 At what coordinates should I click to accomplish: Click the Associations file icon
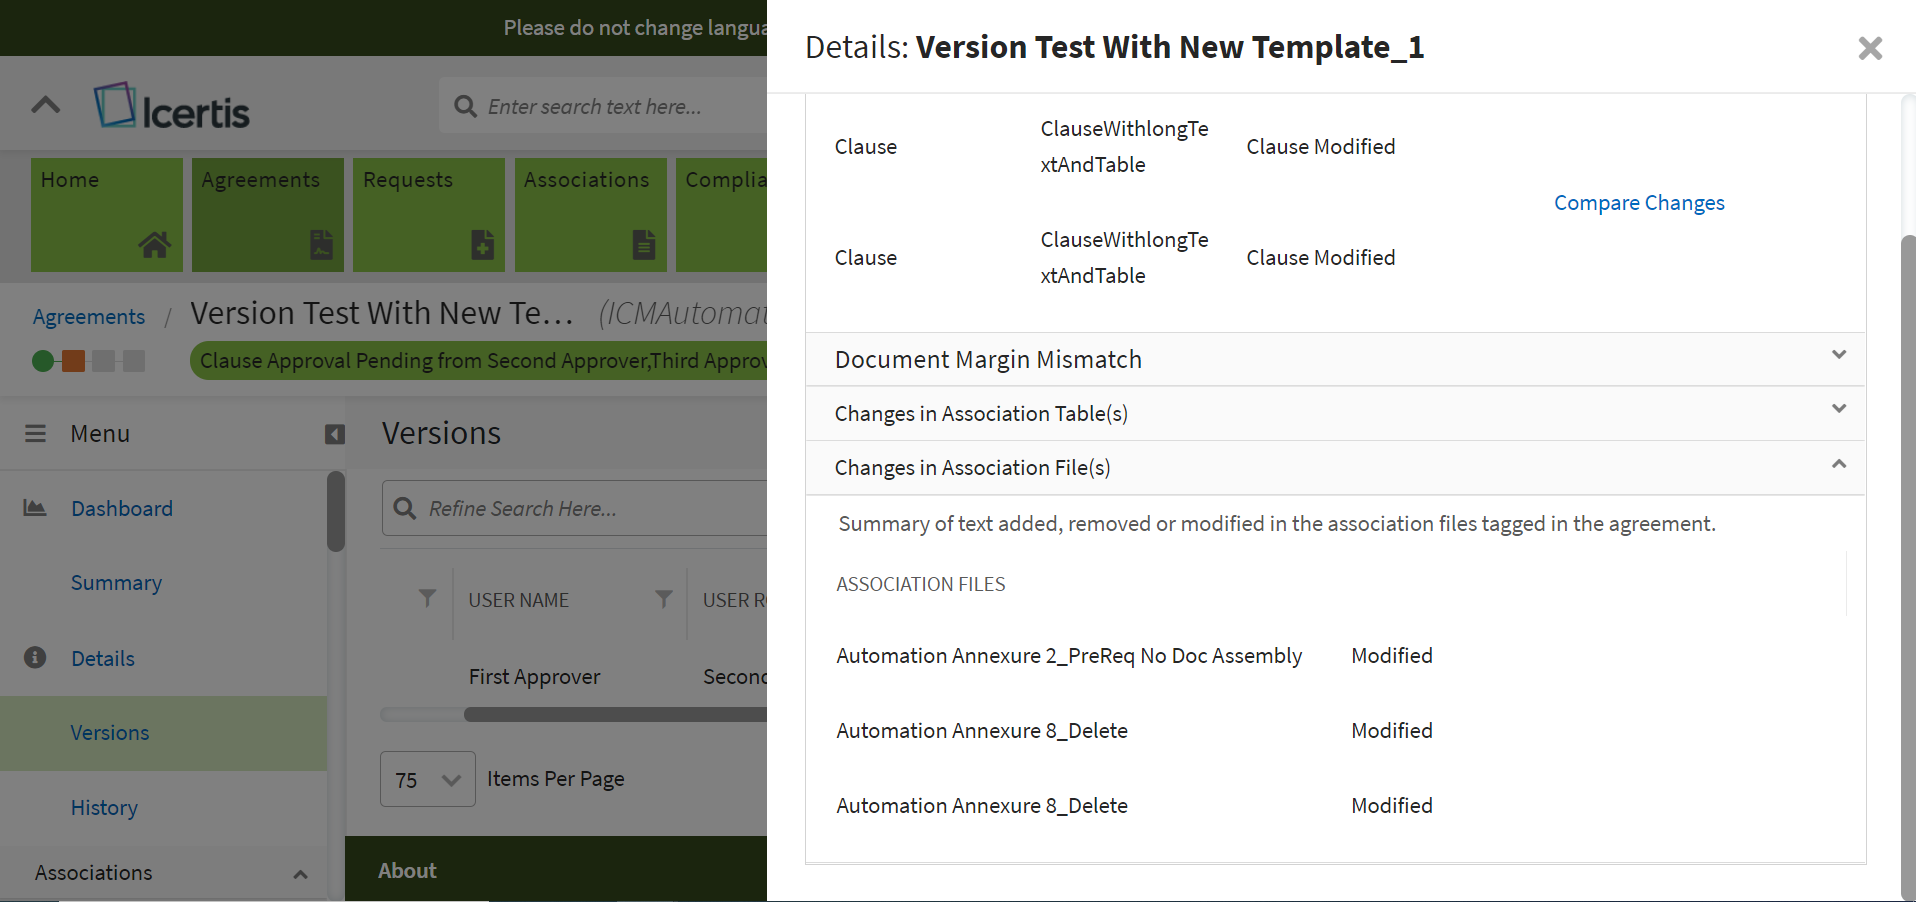(x=644, y=244)
